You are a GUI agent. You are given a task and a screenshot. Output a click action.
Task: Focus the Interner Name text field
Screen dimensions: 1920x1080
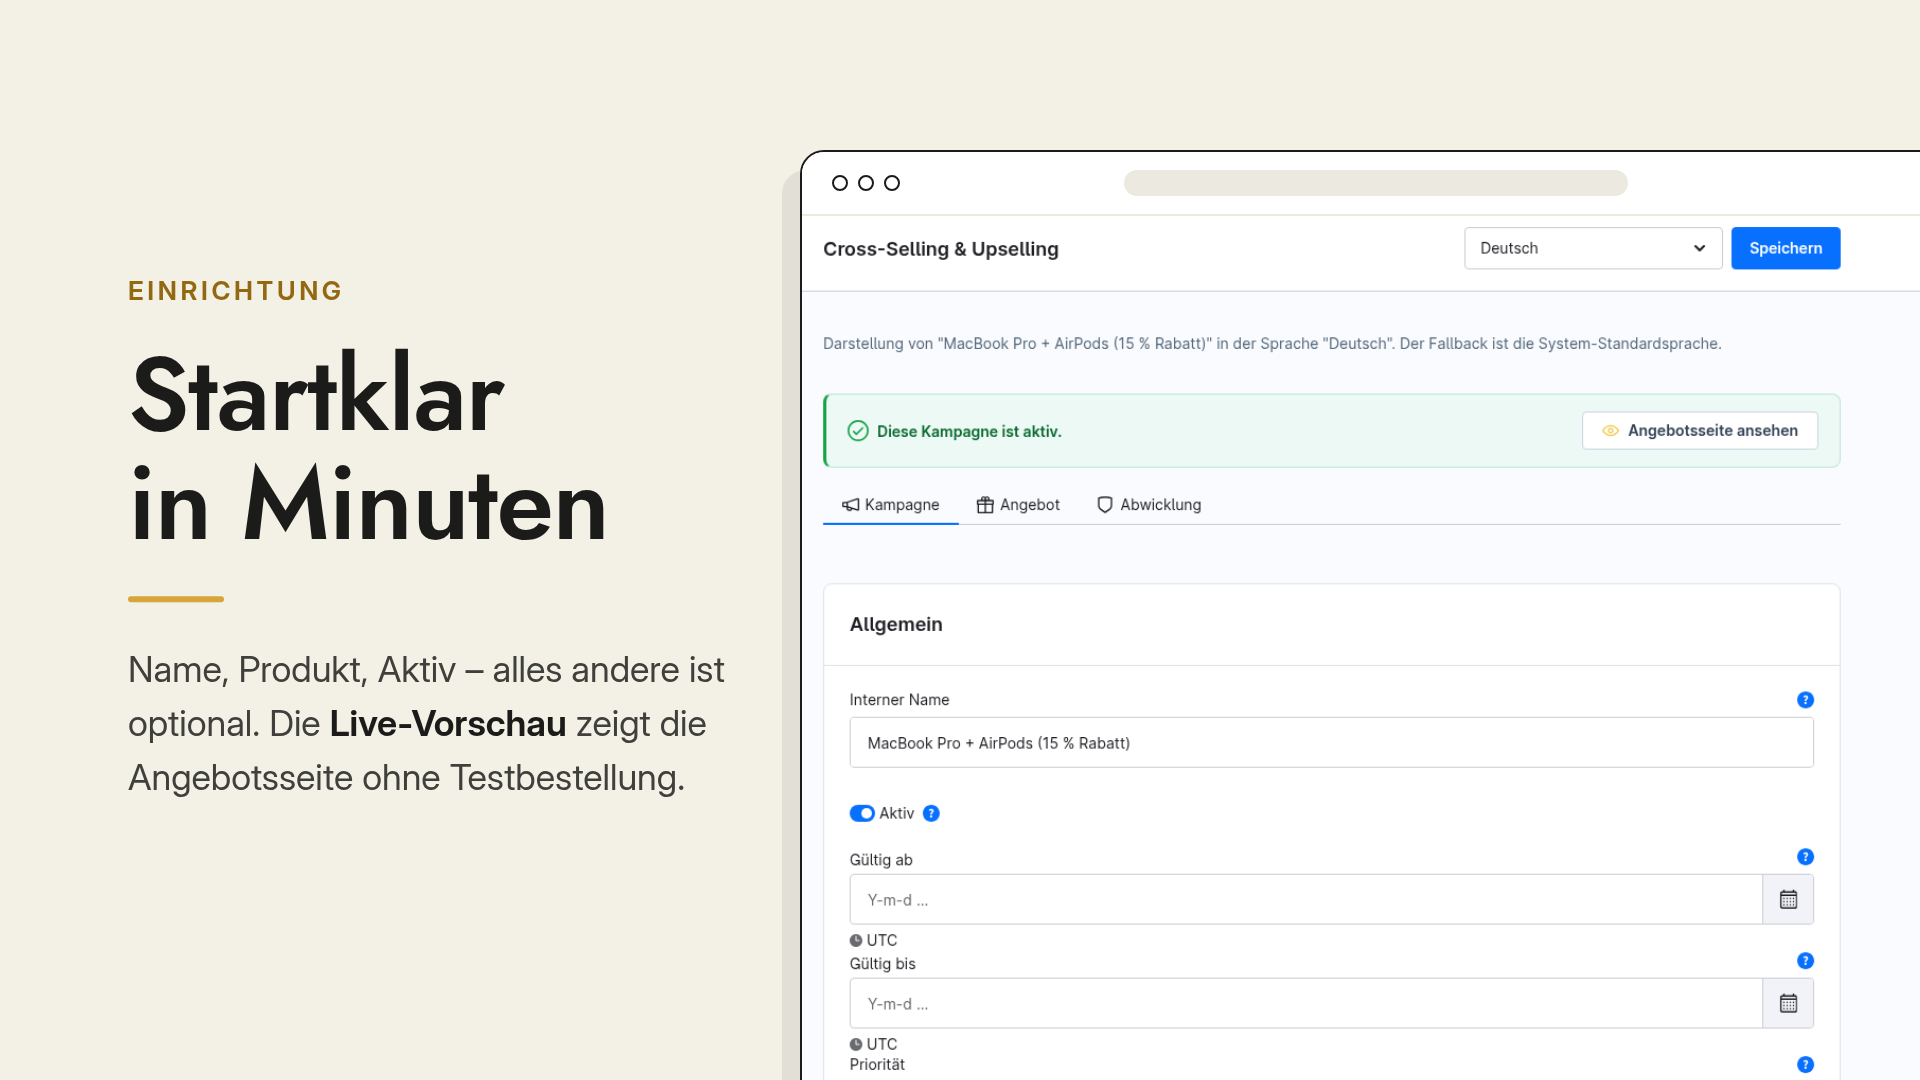[x=1331, y=743]
